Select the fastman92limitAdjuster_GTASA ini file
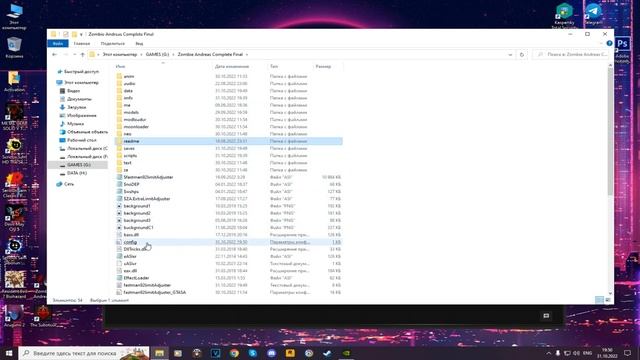 (154, 292)
